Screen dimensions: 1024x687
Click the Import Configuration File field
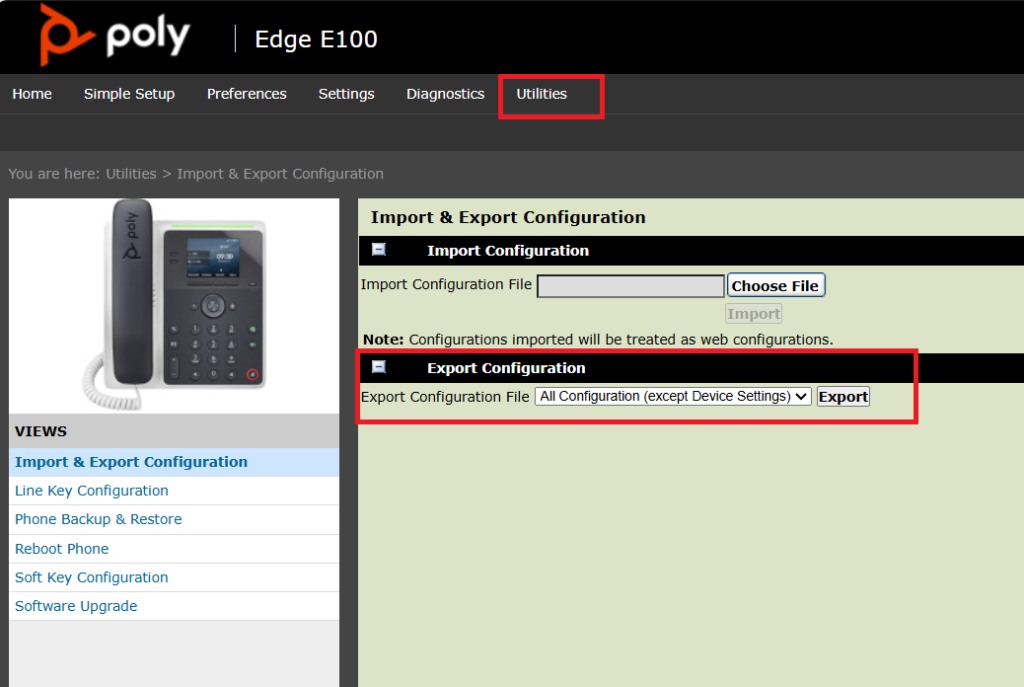tap(630, 286)
